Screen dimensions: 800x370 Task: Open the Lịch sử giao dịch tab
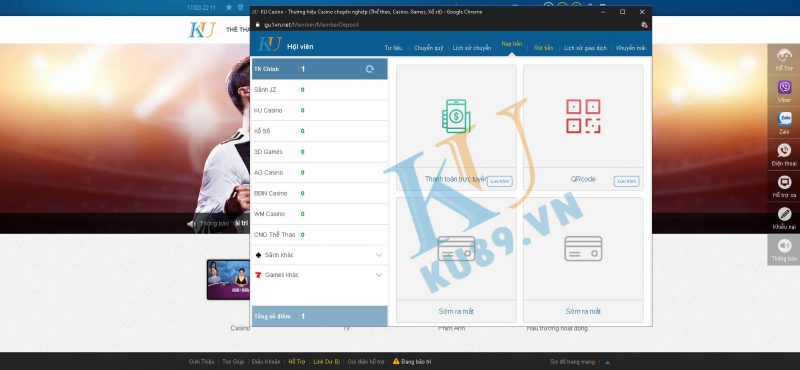click(585, 48)
